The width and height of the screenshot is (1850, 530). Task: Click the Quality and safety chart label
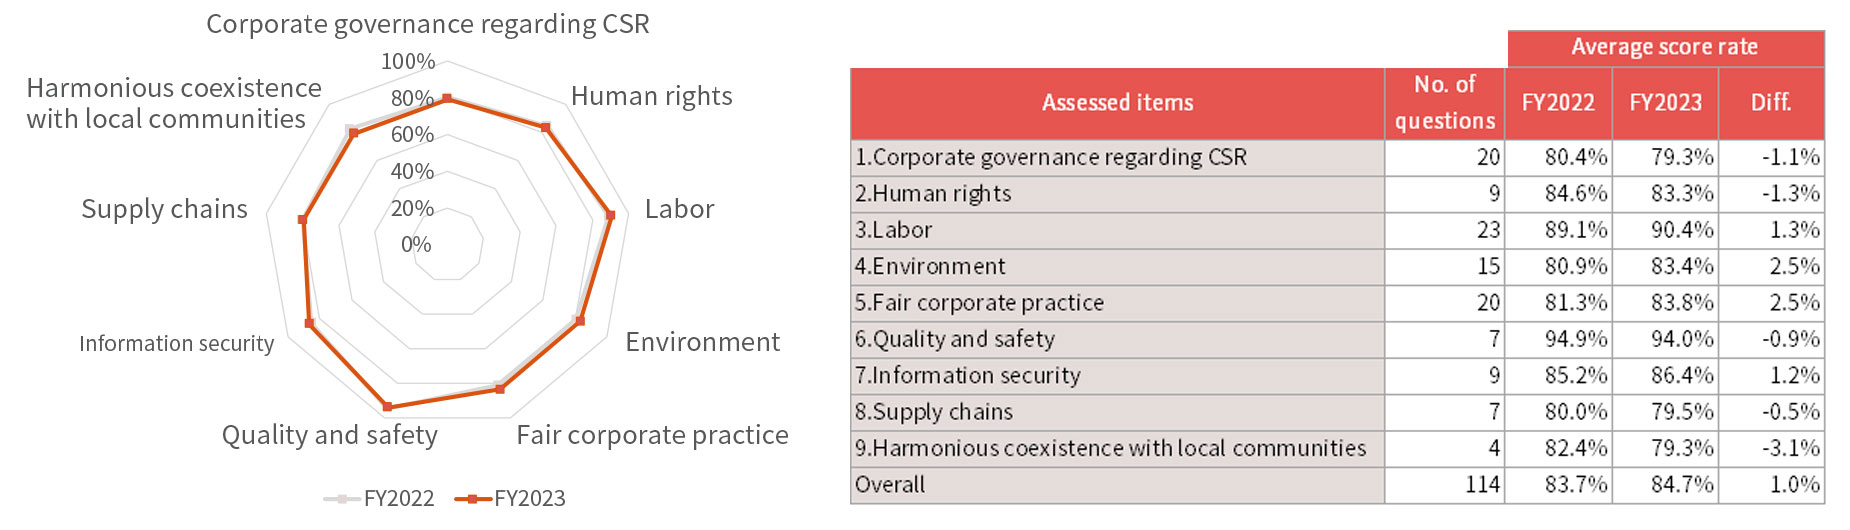pos(330,435)
